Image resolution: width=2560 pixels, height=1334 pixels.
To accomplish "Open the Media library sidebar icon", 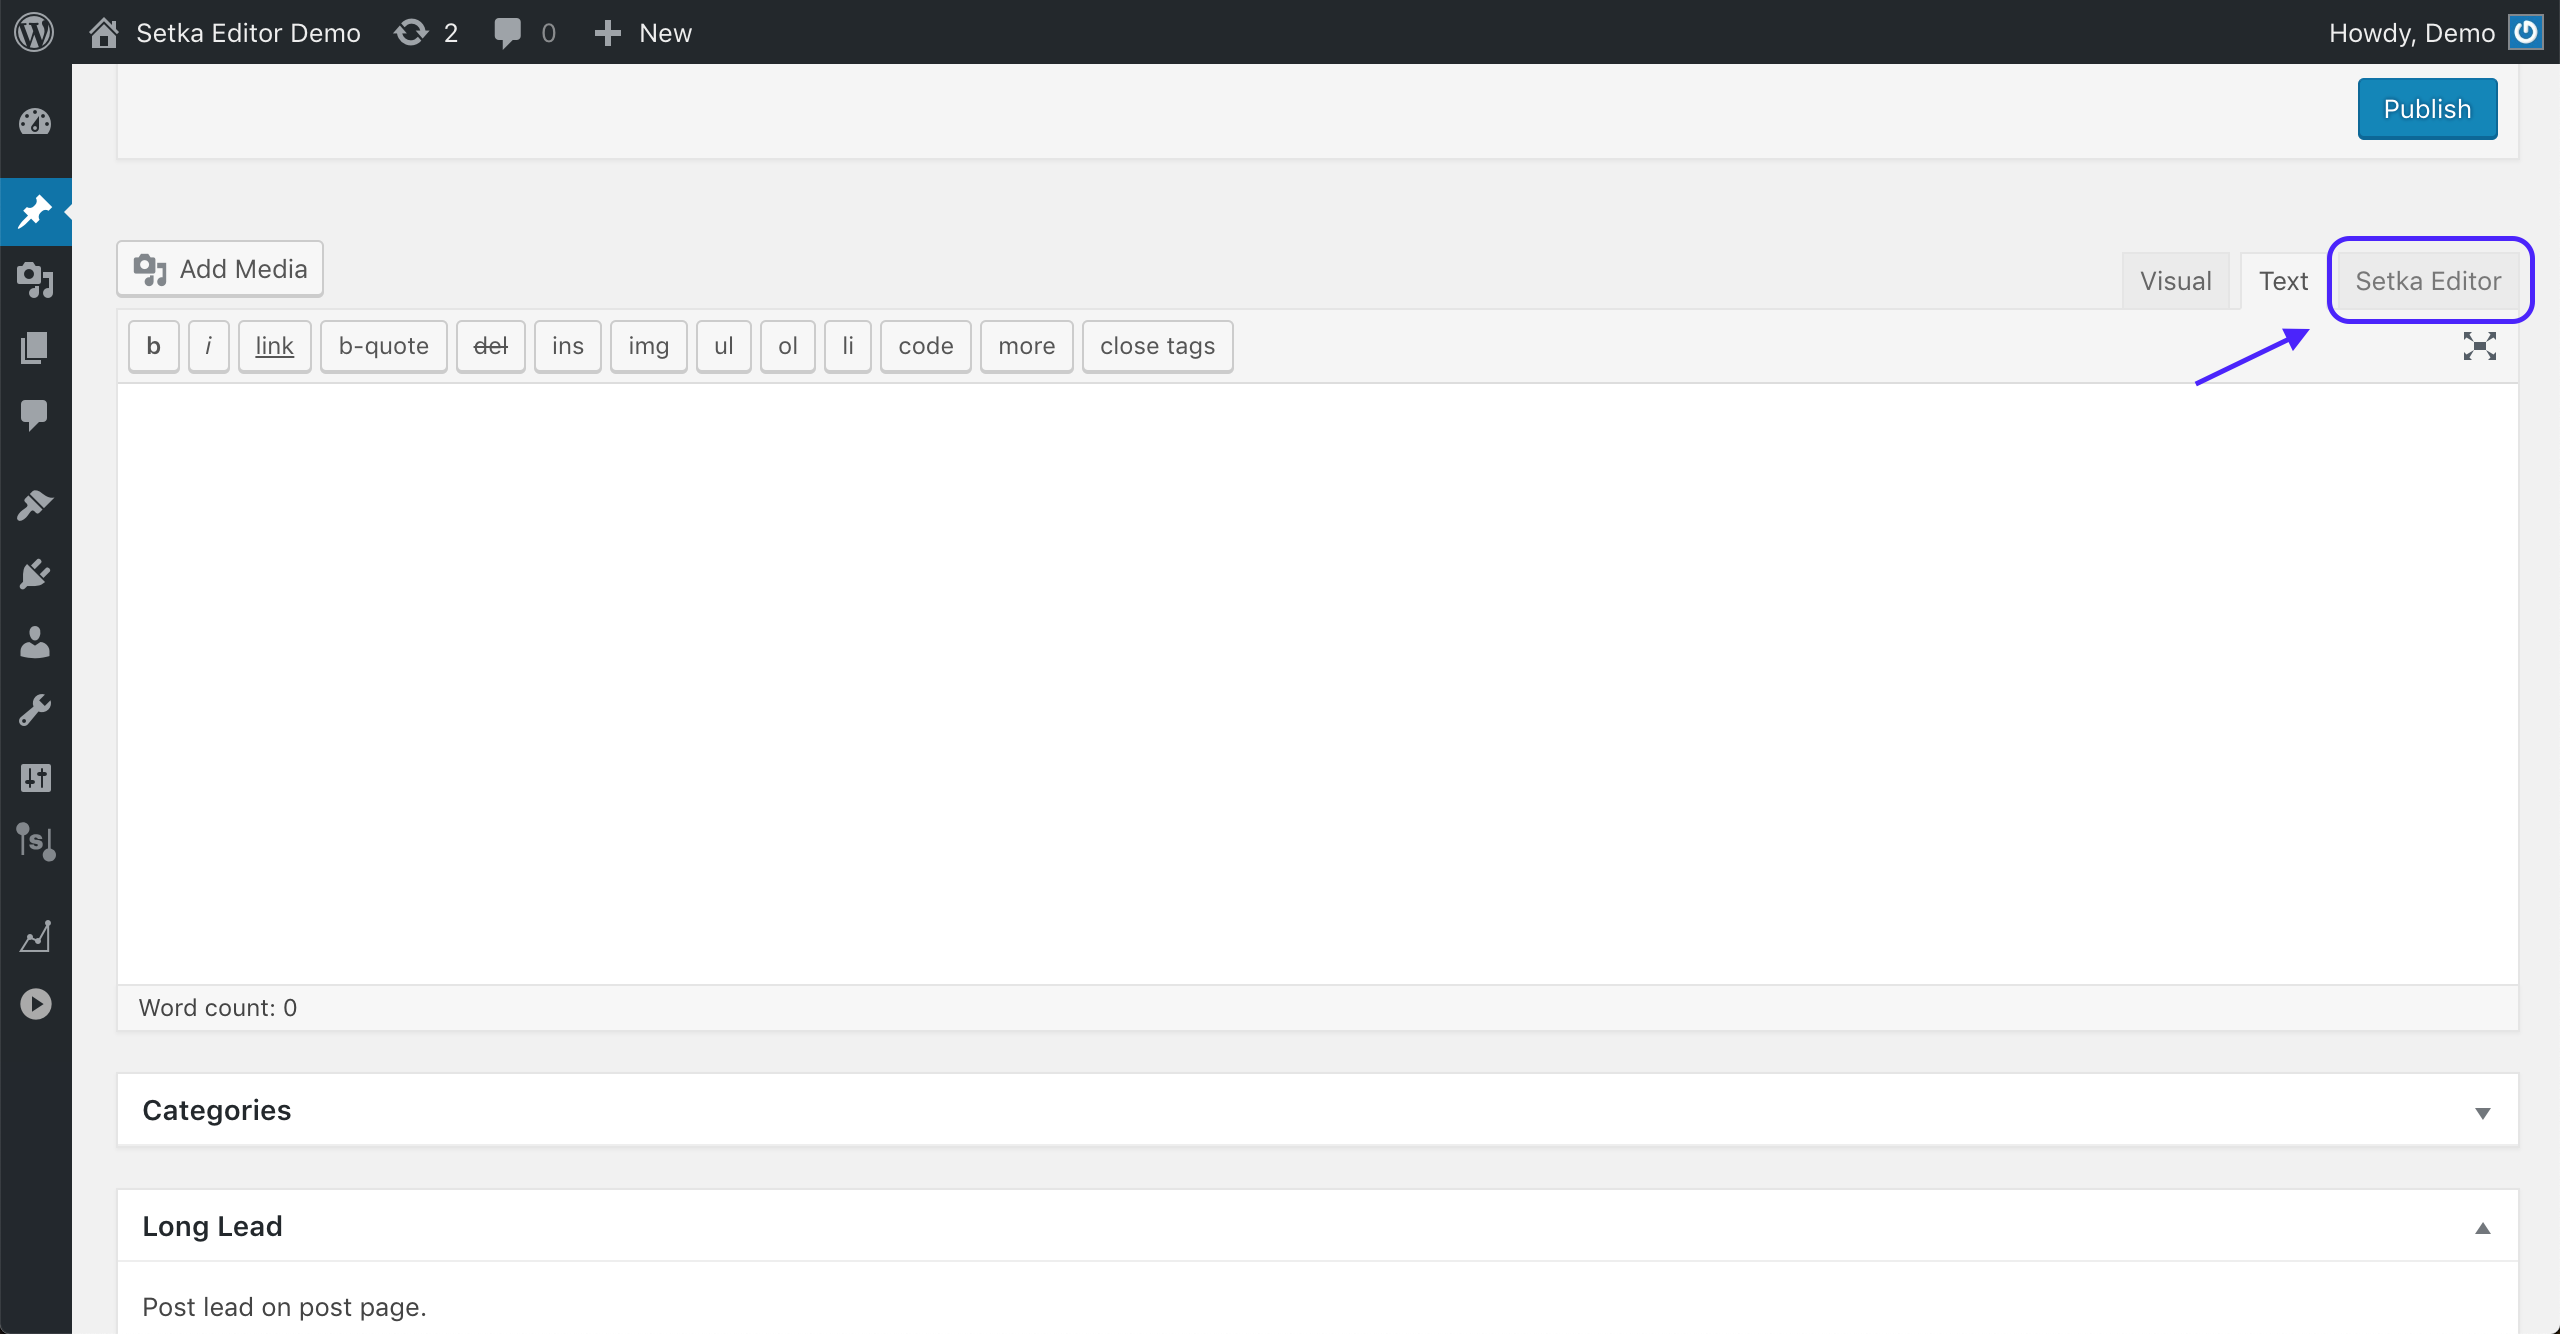I will click(35, 280).
